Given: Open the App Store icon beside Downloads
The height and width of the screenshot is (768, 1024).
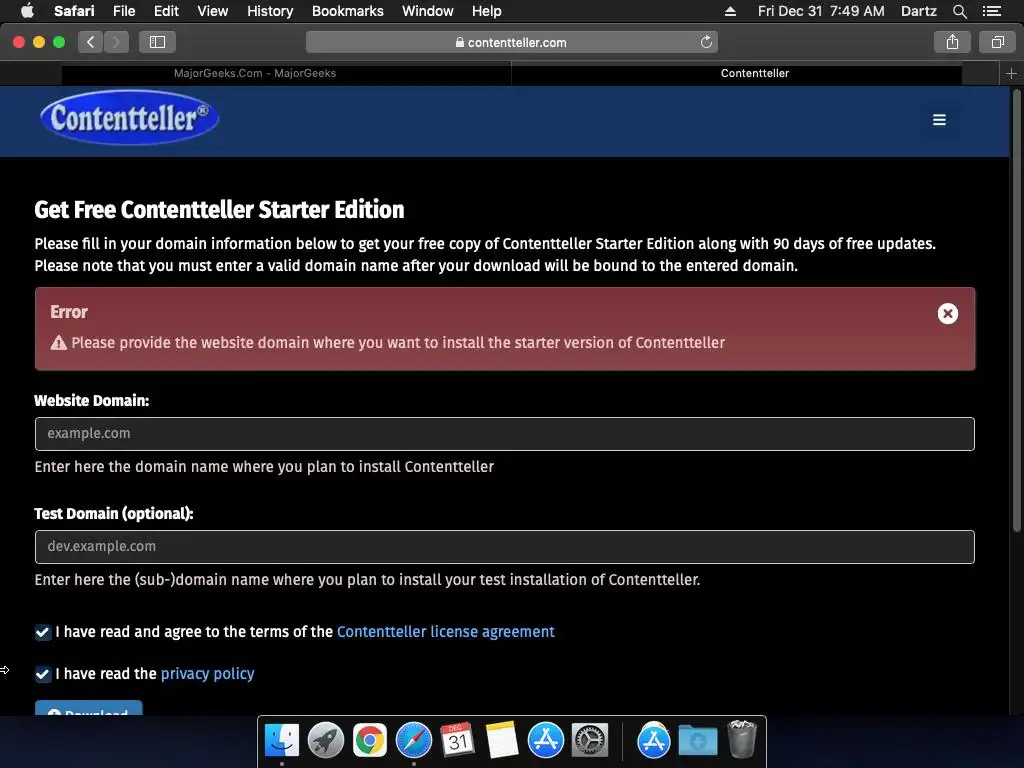Looking at the screenshot, I should [654, 740].
